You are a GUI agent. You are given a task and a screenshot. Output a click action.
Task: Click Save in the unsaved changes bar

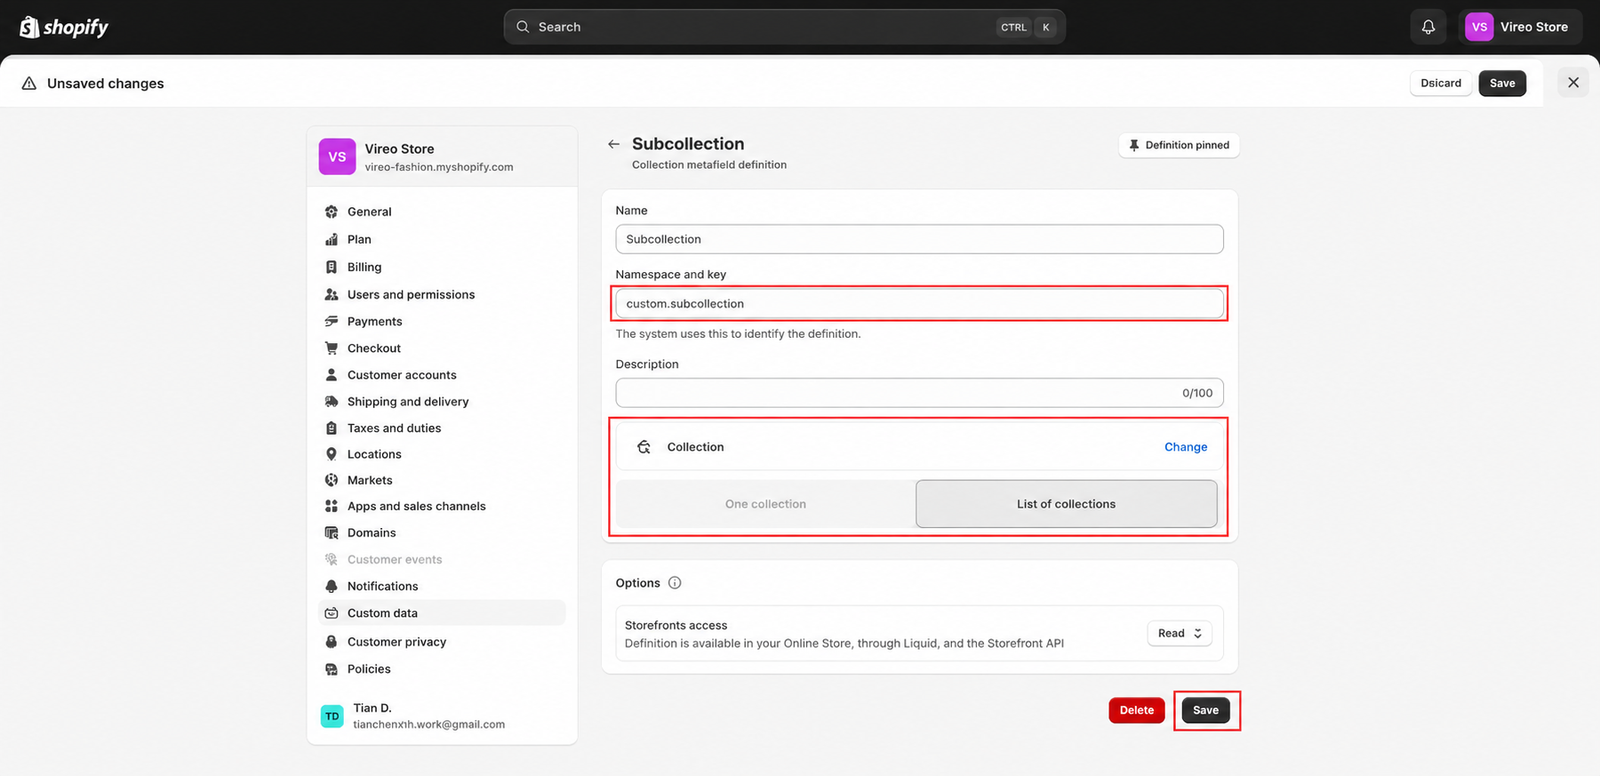pyautogui.click(x=1502, y=83)
